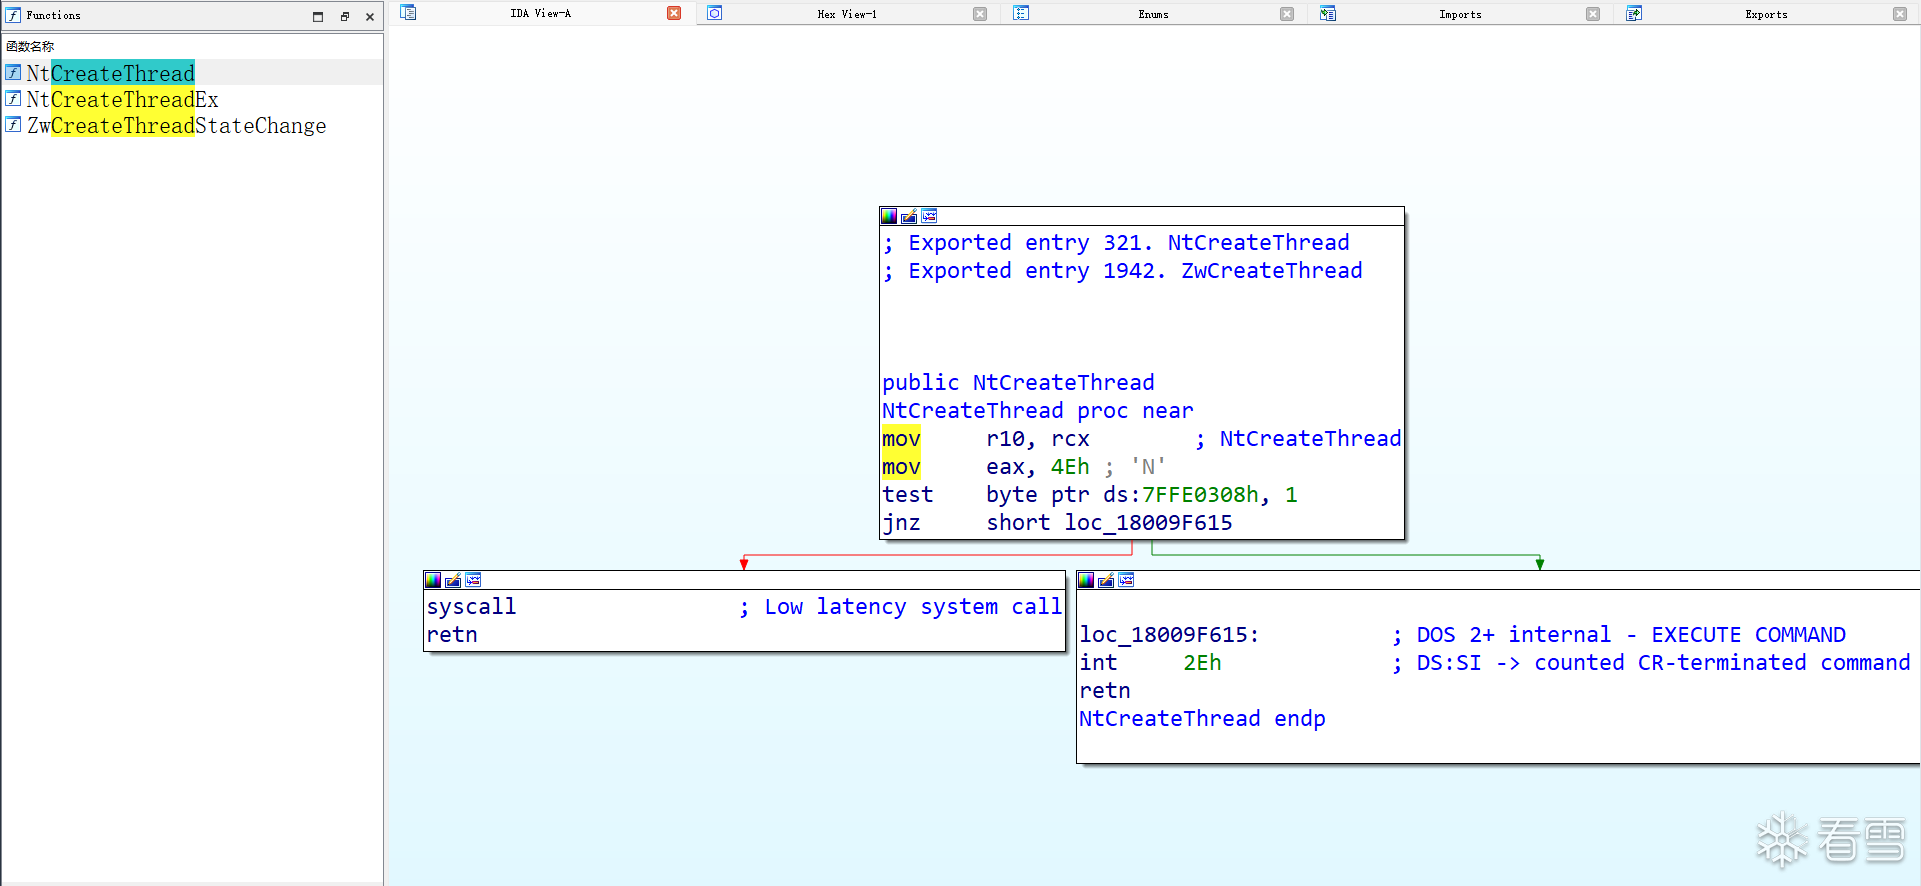Open the Enums tab

click(x=1153, y=14)
